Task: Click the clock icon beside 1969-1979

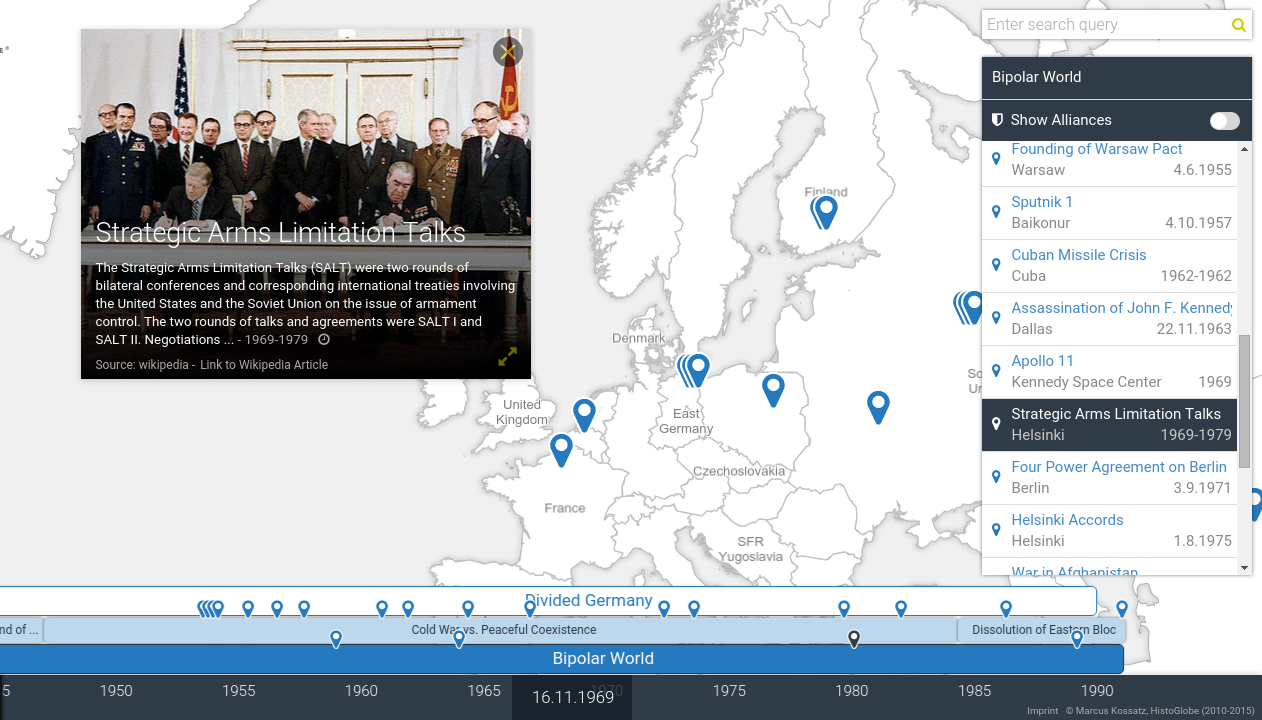Action: (x=324, y=340)
